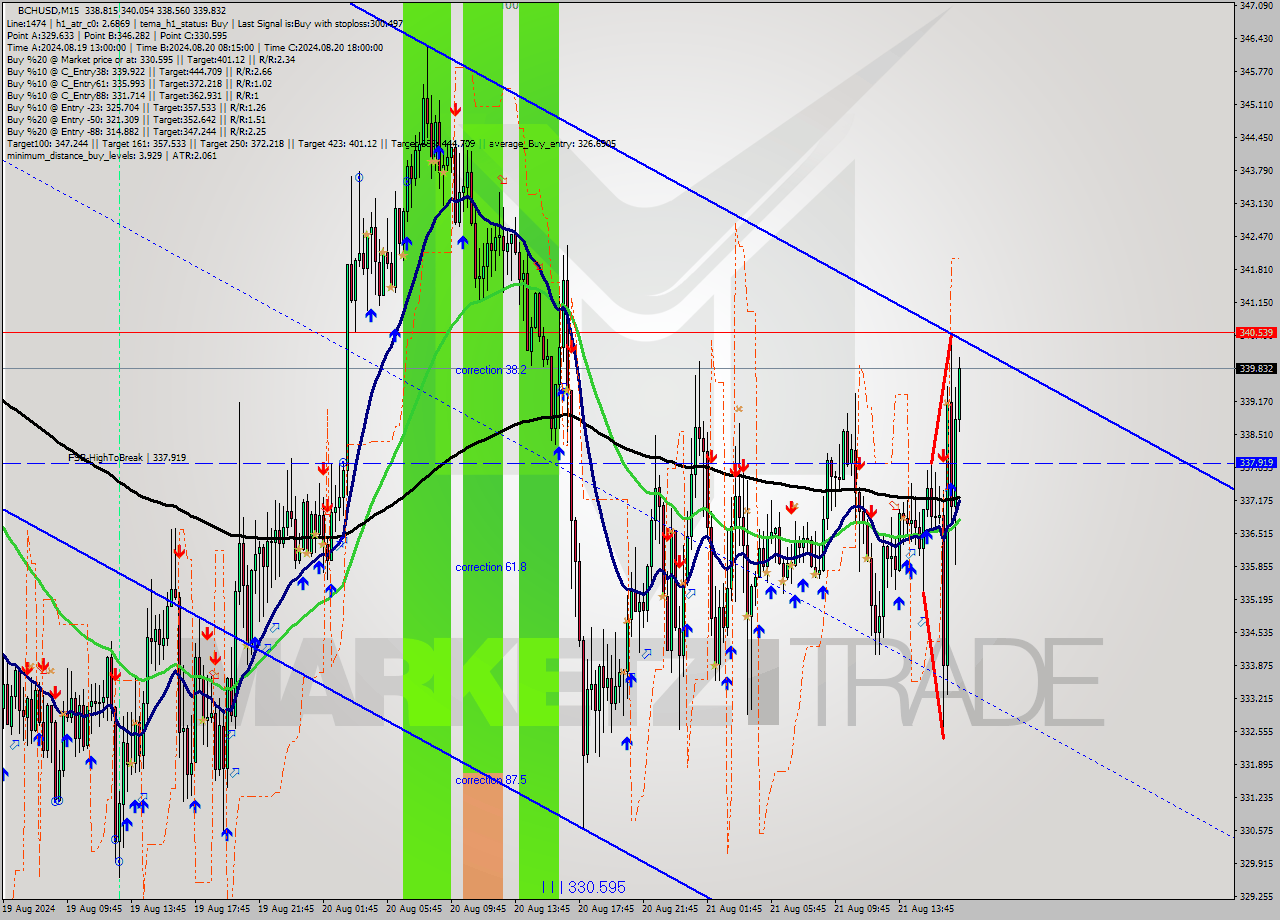
Task: Click the 'Line:1474' status text line
Action: 205,23
